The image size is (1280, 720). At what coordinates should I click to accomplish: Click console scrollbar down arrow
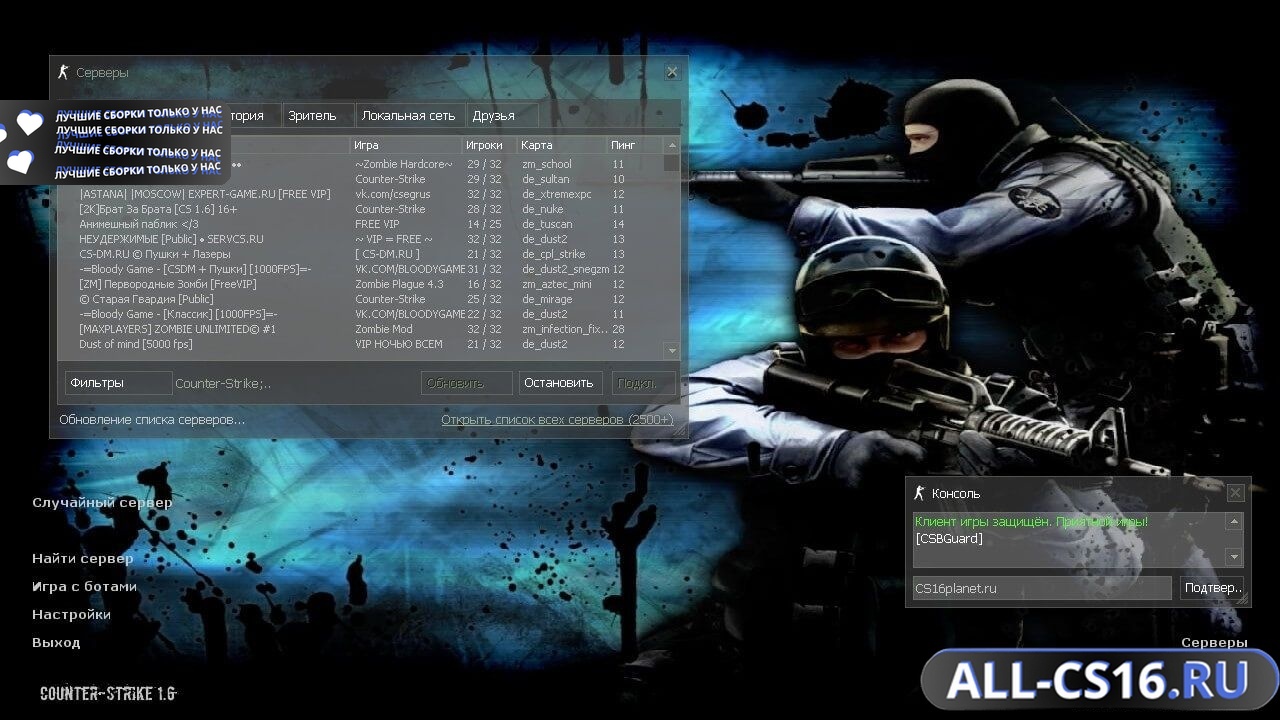[x=1235, y=557]
